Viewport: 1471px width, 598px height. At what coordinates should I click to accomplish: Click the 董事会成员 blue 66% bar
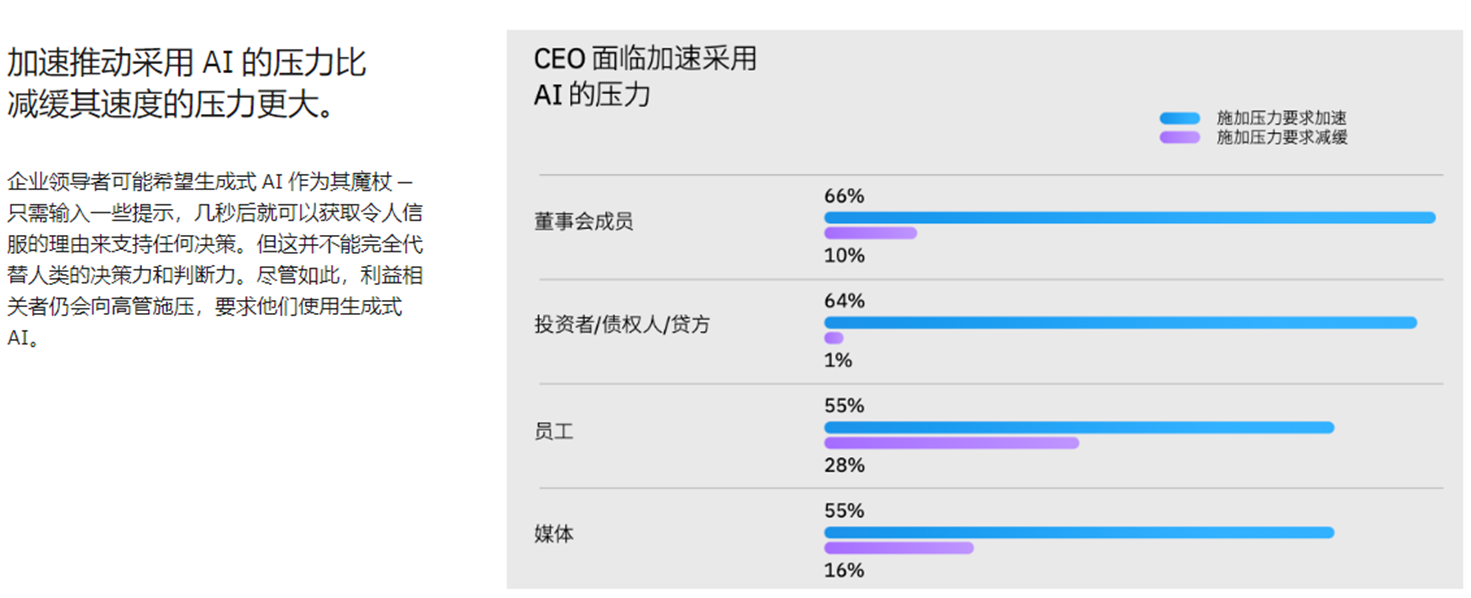click(x=1129, y=217)
